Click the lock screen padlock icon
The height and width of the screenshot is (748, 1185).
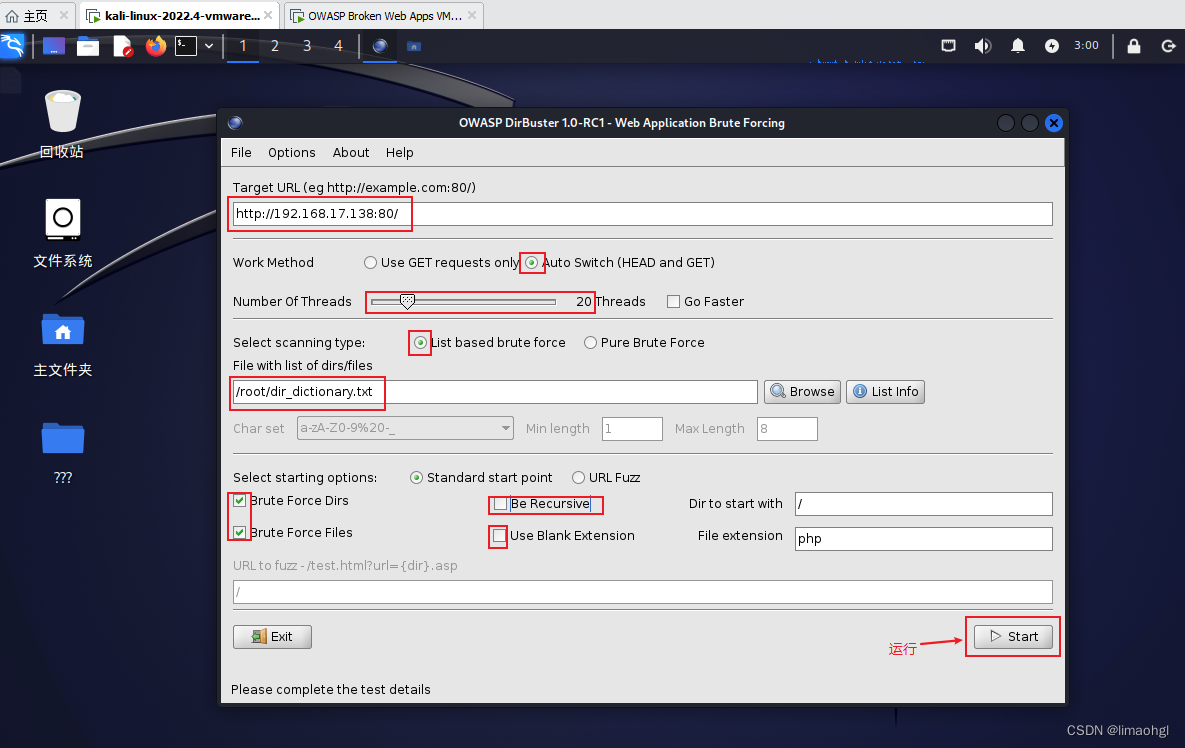click(x=1134, y=46)
